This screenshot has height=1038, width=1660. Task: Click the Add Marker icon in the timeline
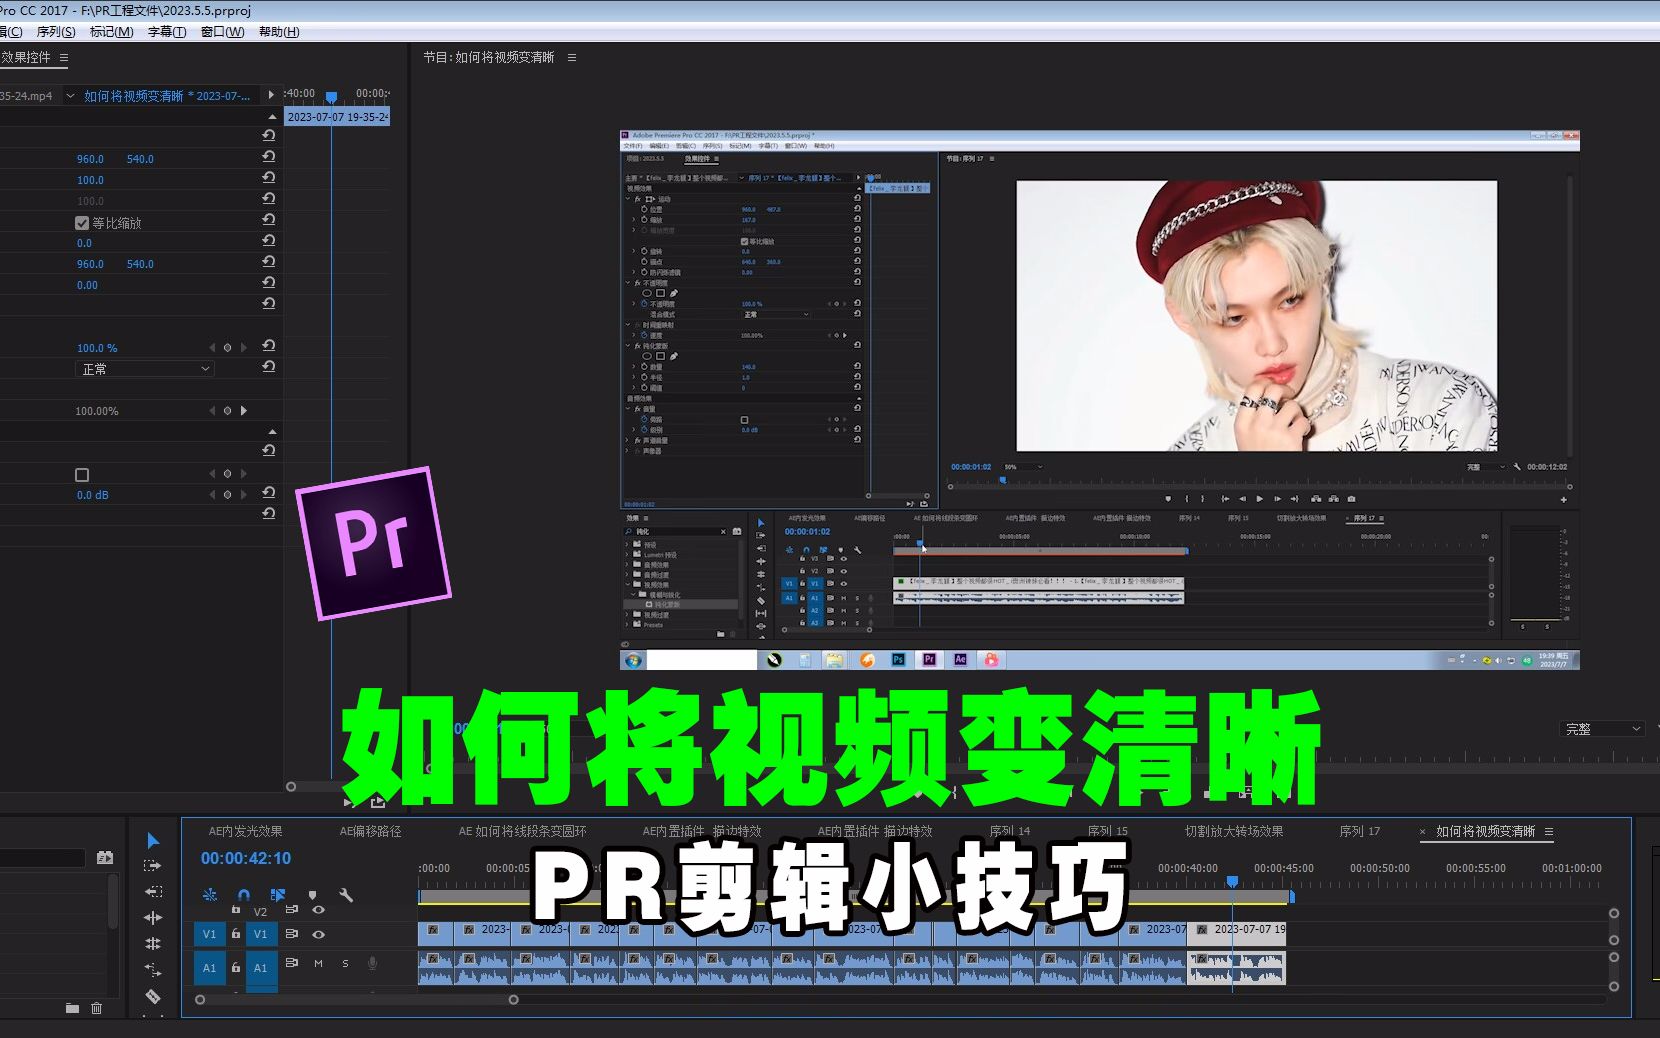click(313, 895)
